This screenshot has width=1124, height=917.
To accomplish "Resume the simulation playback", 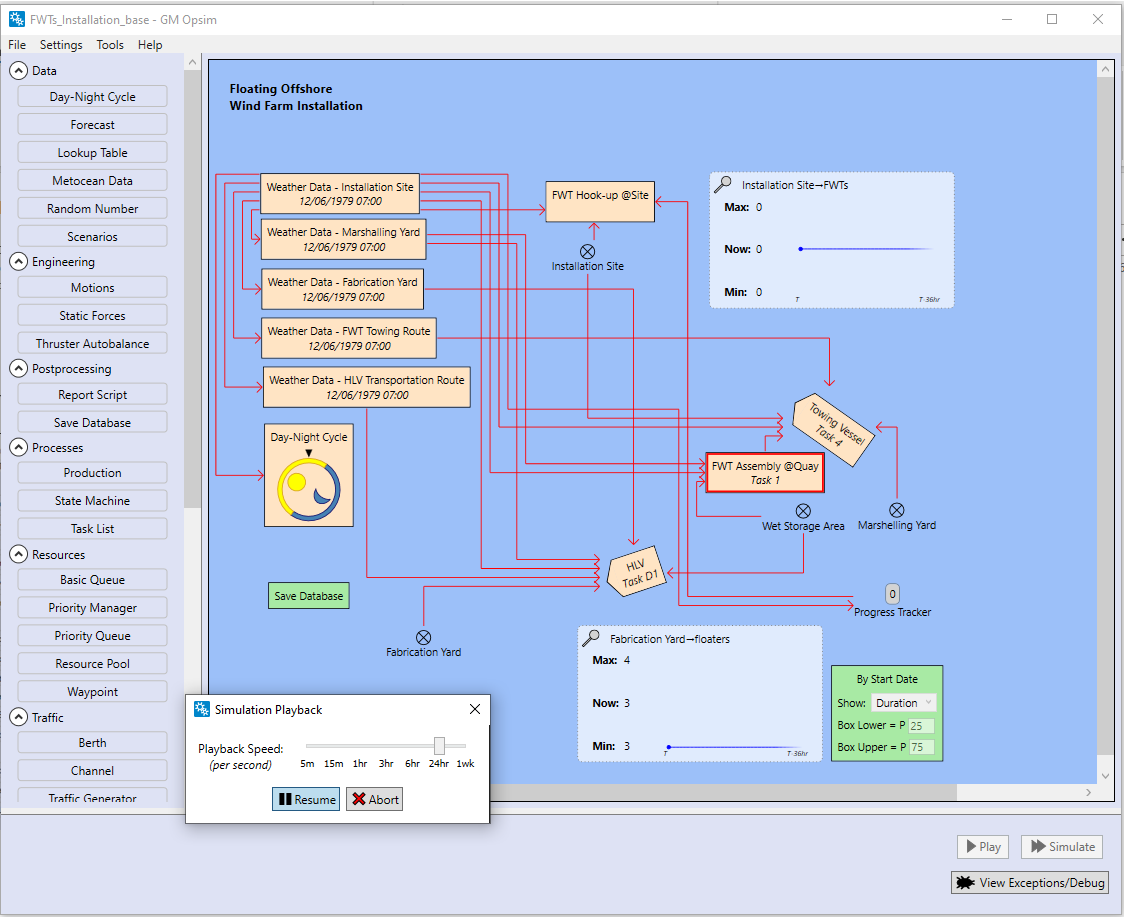I will [x=305, y=799].
